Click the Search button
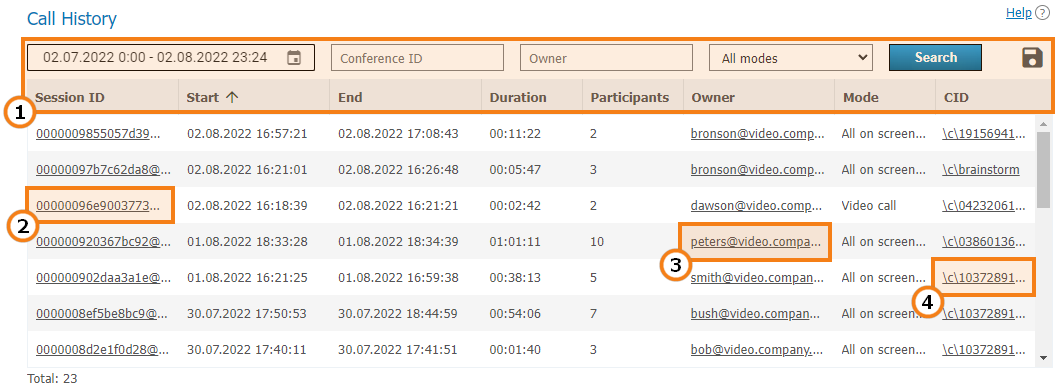The image size is (1059, 390). point(935,57)
